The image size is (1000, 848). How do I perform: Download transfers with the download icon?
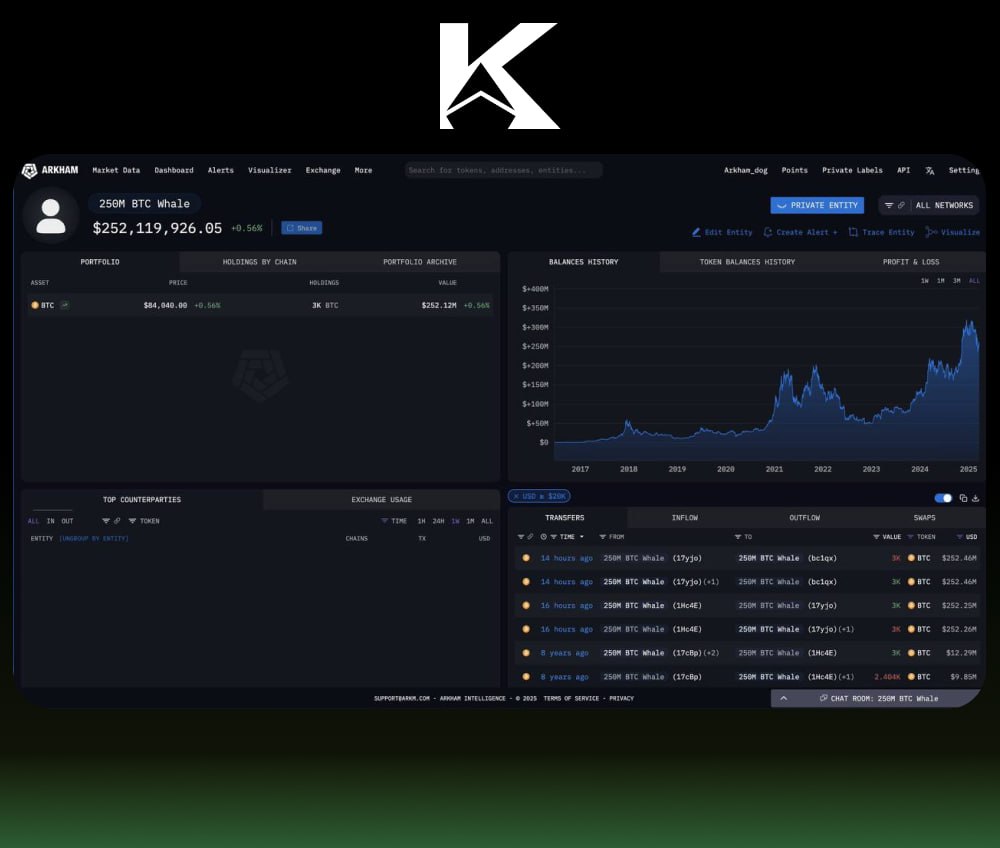975,498
